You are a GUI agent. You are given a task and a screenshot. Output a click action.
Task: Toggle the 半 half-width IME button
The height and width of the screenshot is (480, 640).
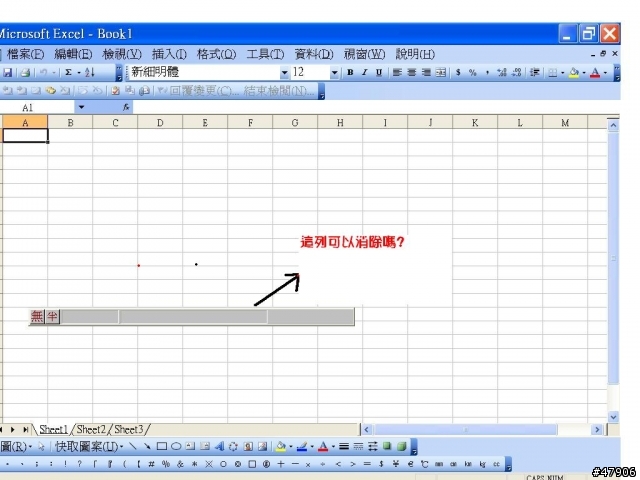(x=53, y=316)
